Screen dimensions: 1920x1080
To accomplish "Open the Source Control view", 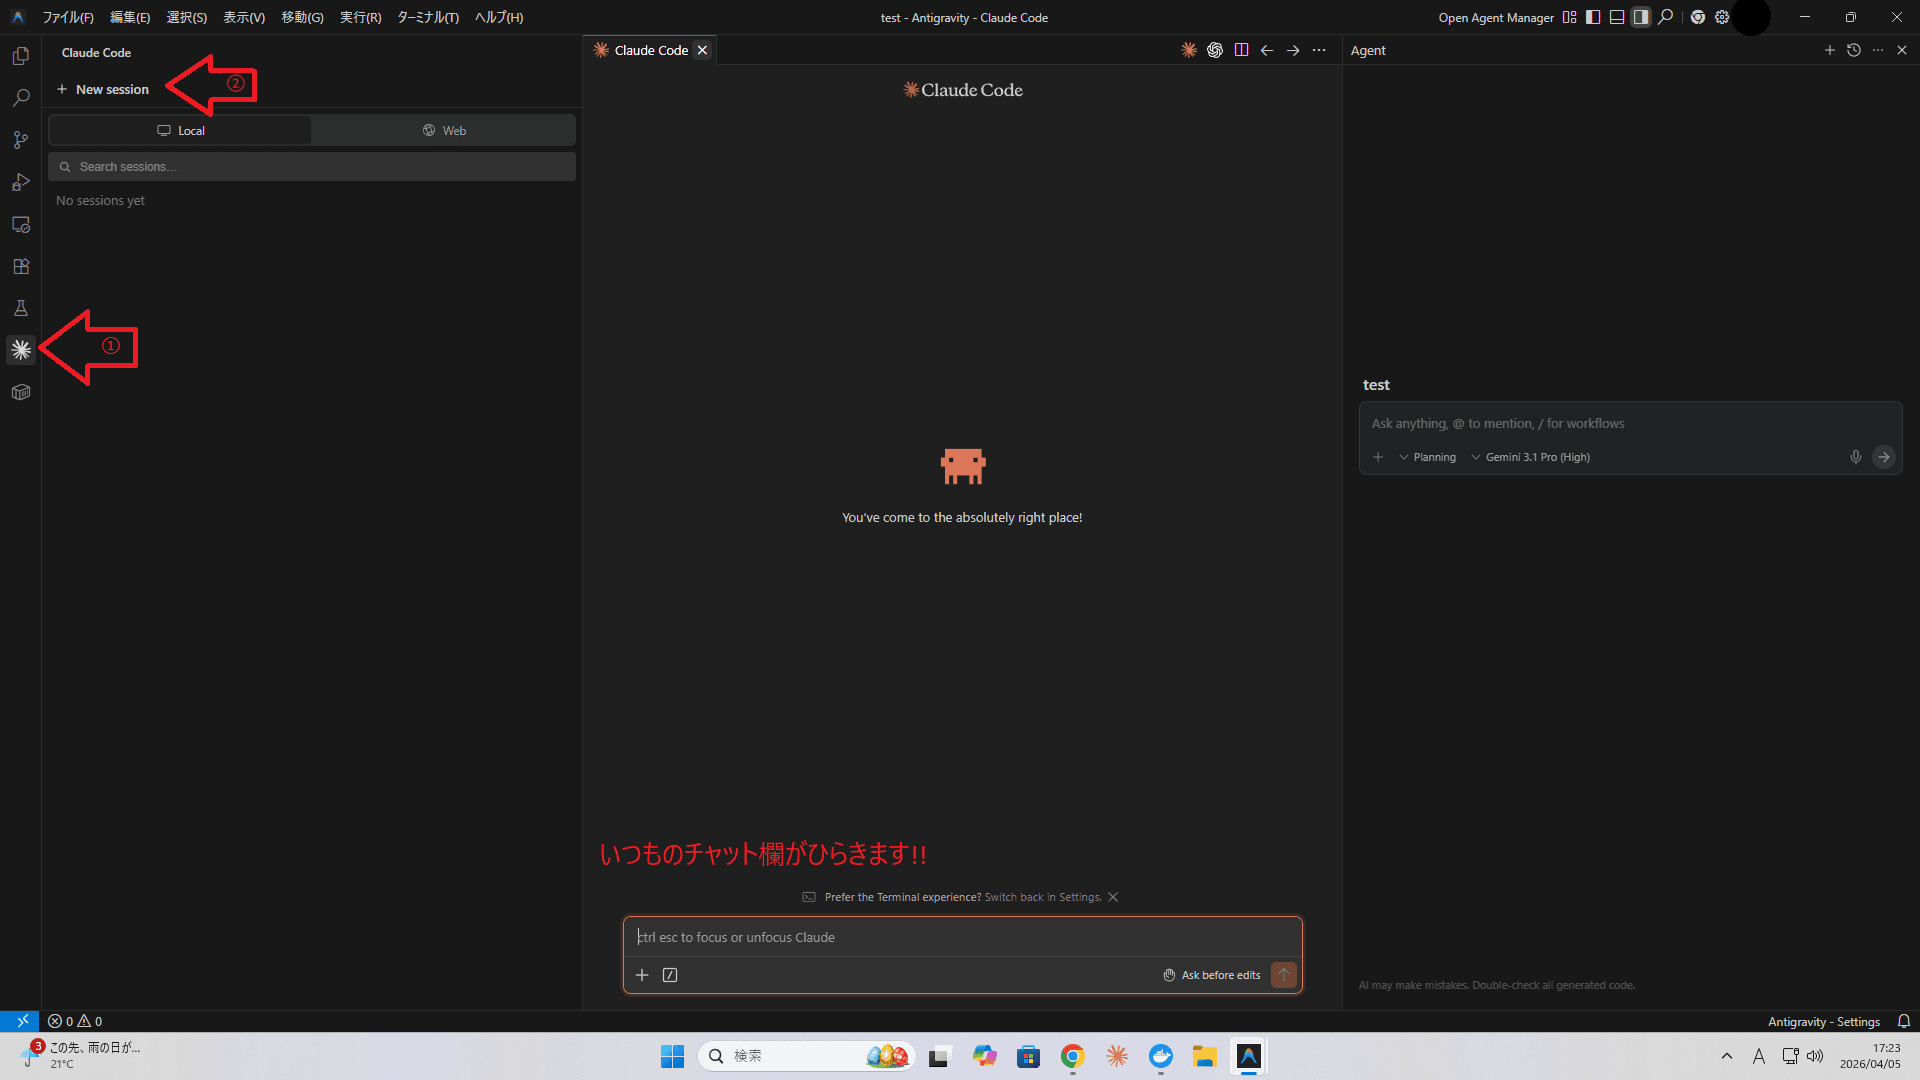I will point(20,140).
